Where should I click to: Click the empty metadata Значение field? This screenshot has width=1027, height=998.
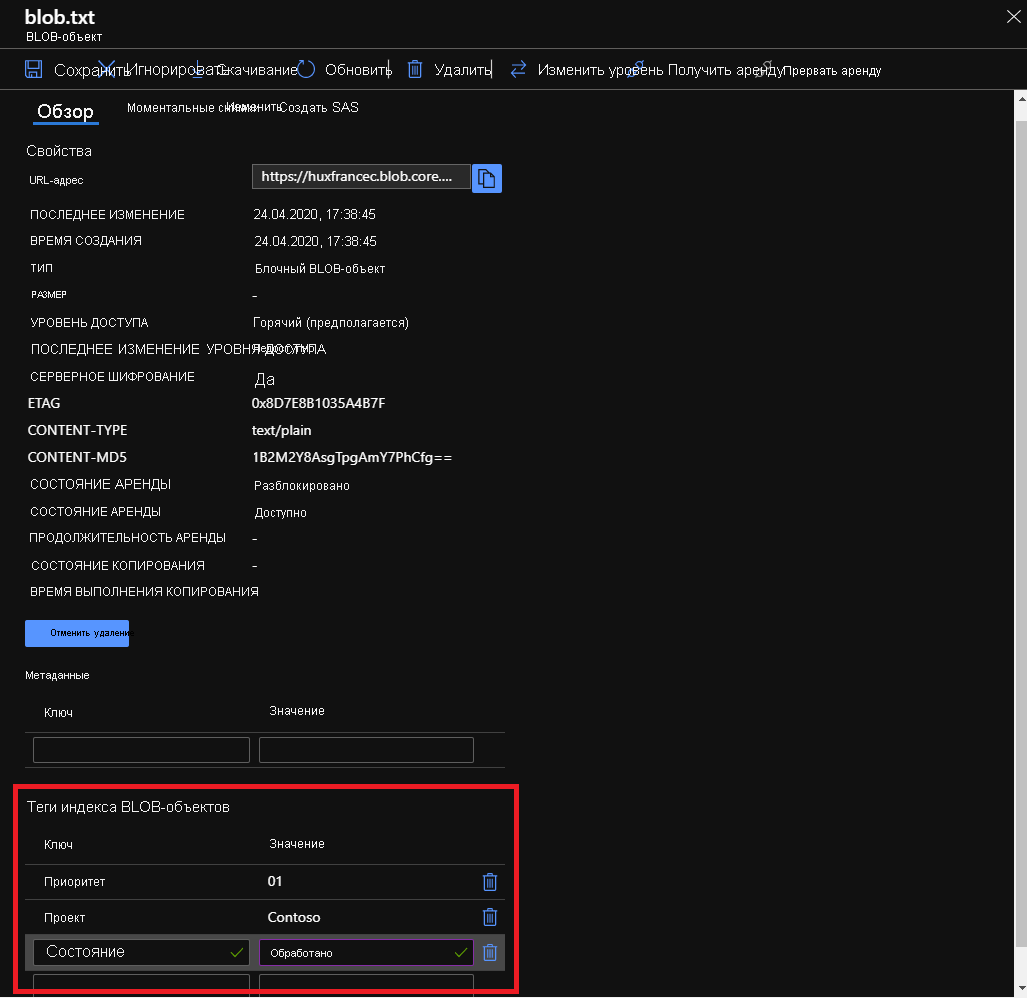tap(366, 750)
